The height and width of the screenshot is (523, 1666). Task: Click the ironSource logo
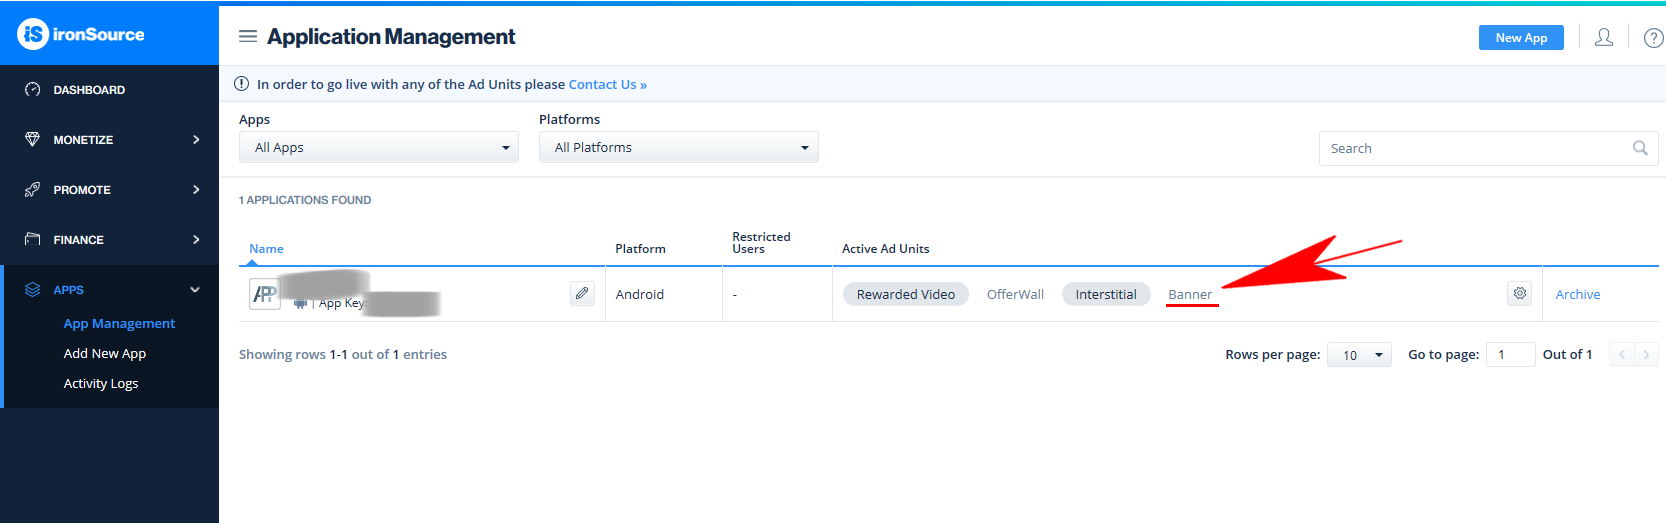coord(81,34)
